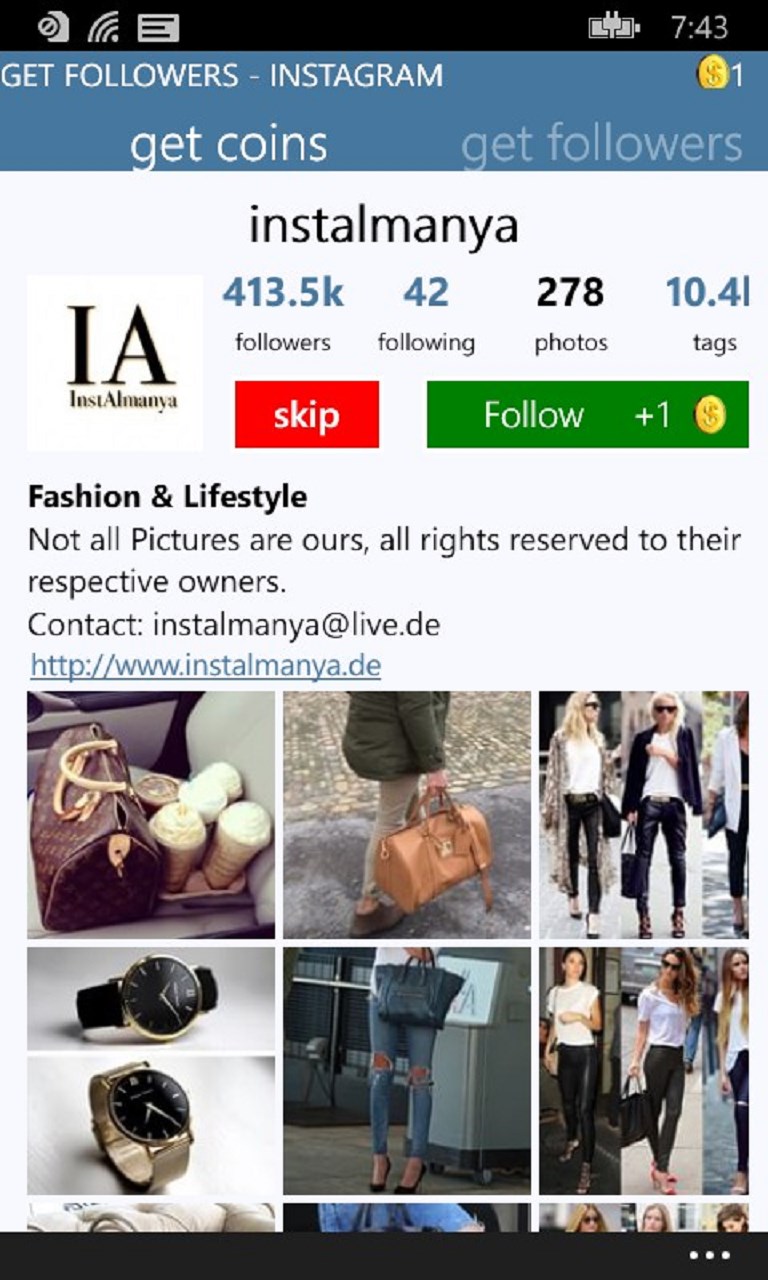Open the tan leather handbag photo

pyautogui.click(x=407, y=815)
